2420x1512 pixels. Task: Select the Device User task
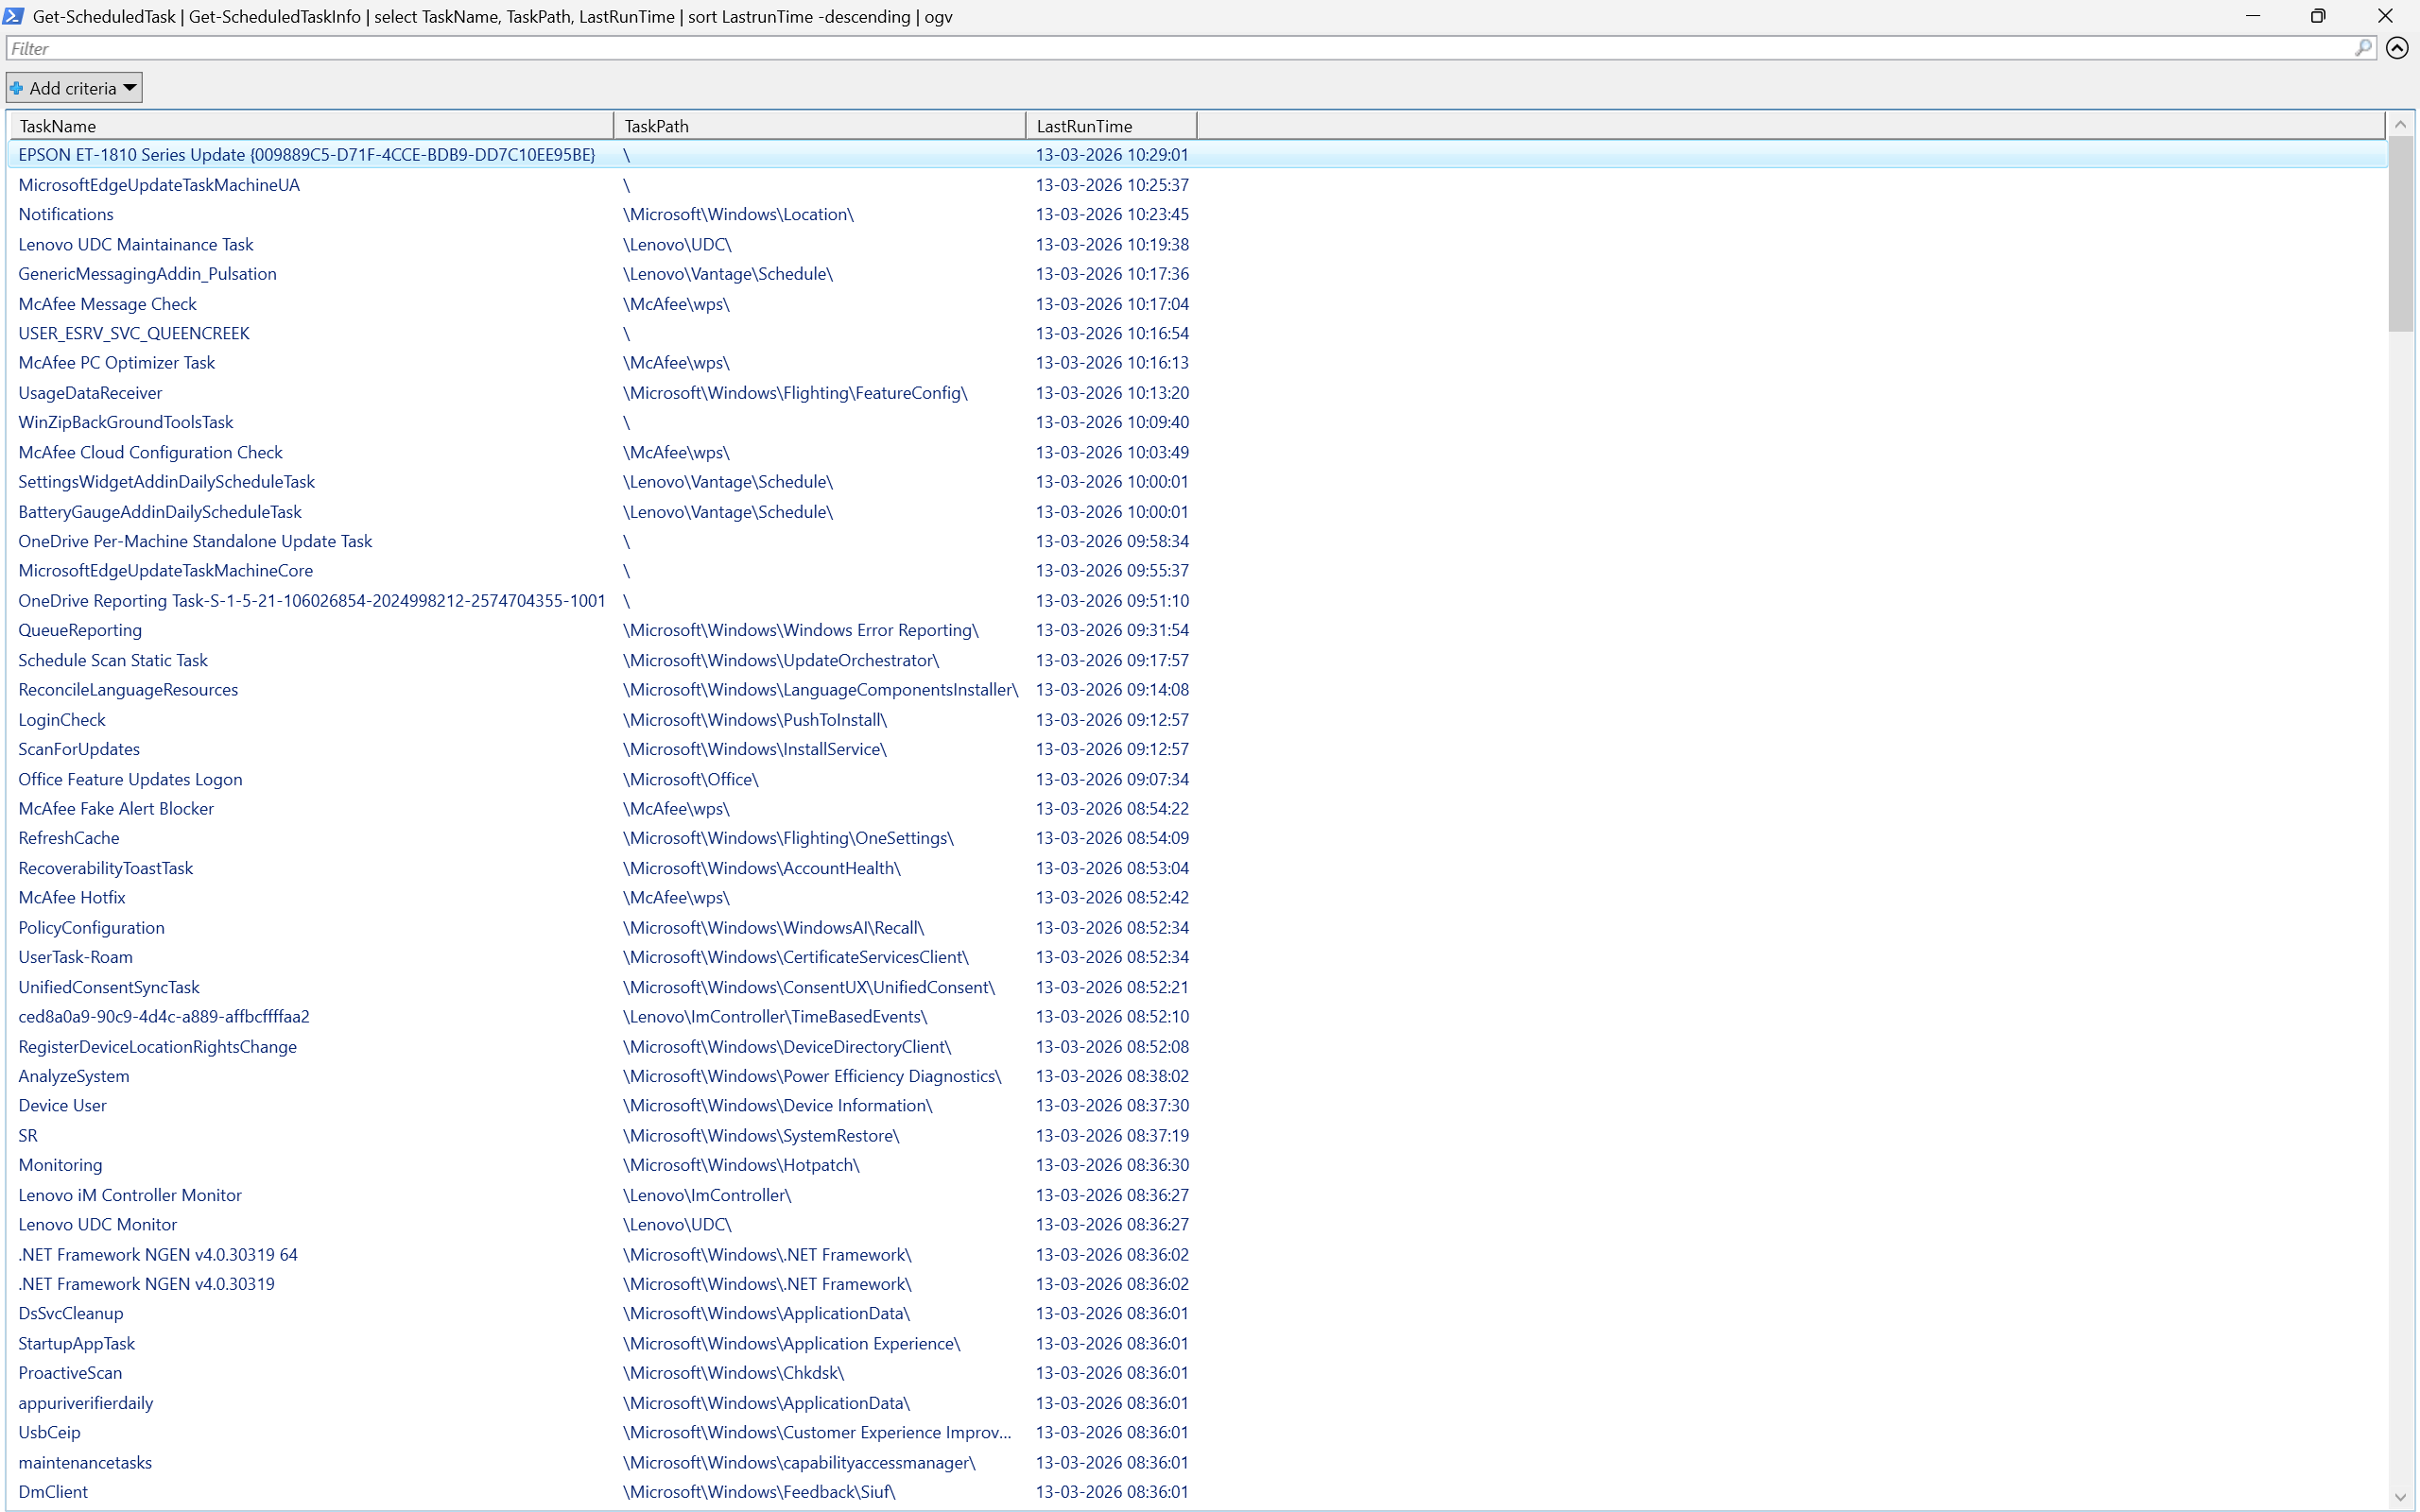1198,1106
